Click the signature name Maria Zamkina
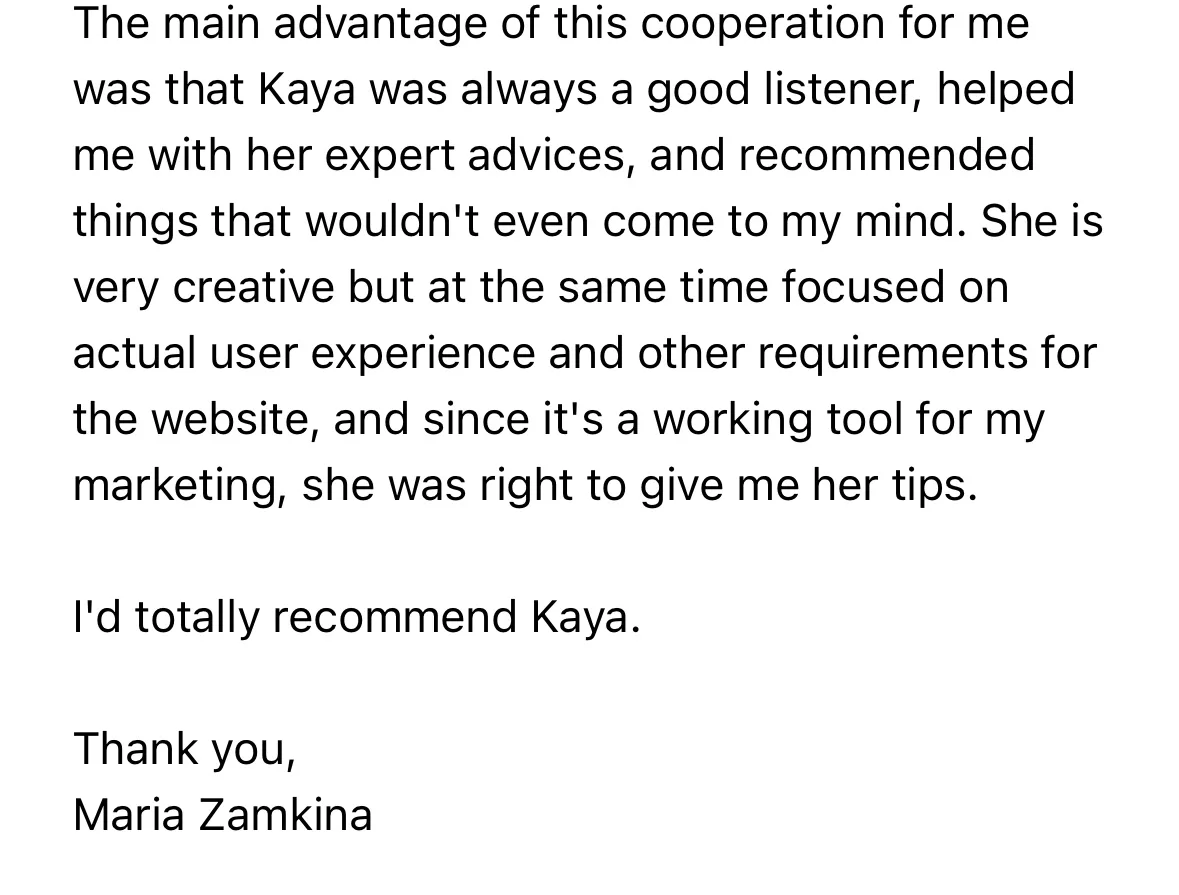The image size is (1179, 895). 223,815
